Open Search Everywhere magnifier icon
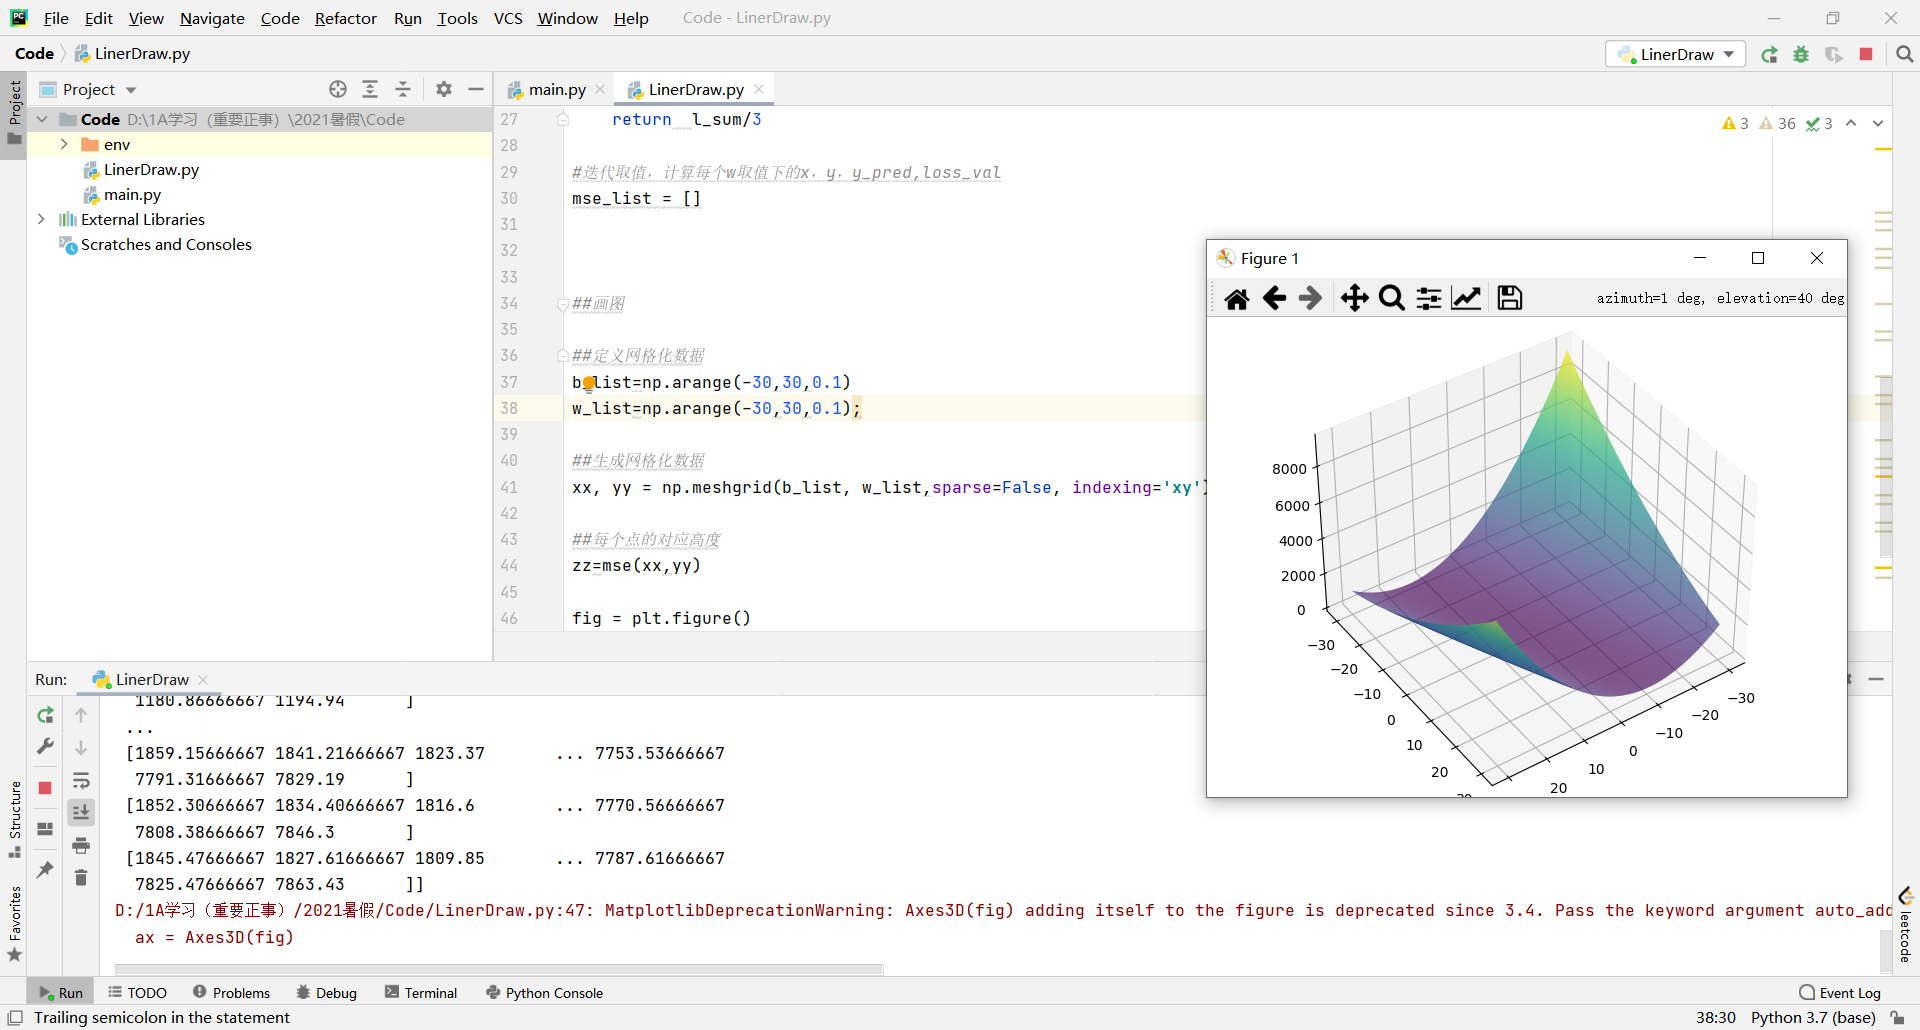Viewport: 1920px width, 1030px height. point(1905,55)
